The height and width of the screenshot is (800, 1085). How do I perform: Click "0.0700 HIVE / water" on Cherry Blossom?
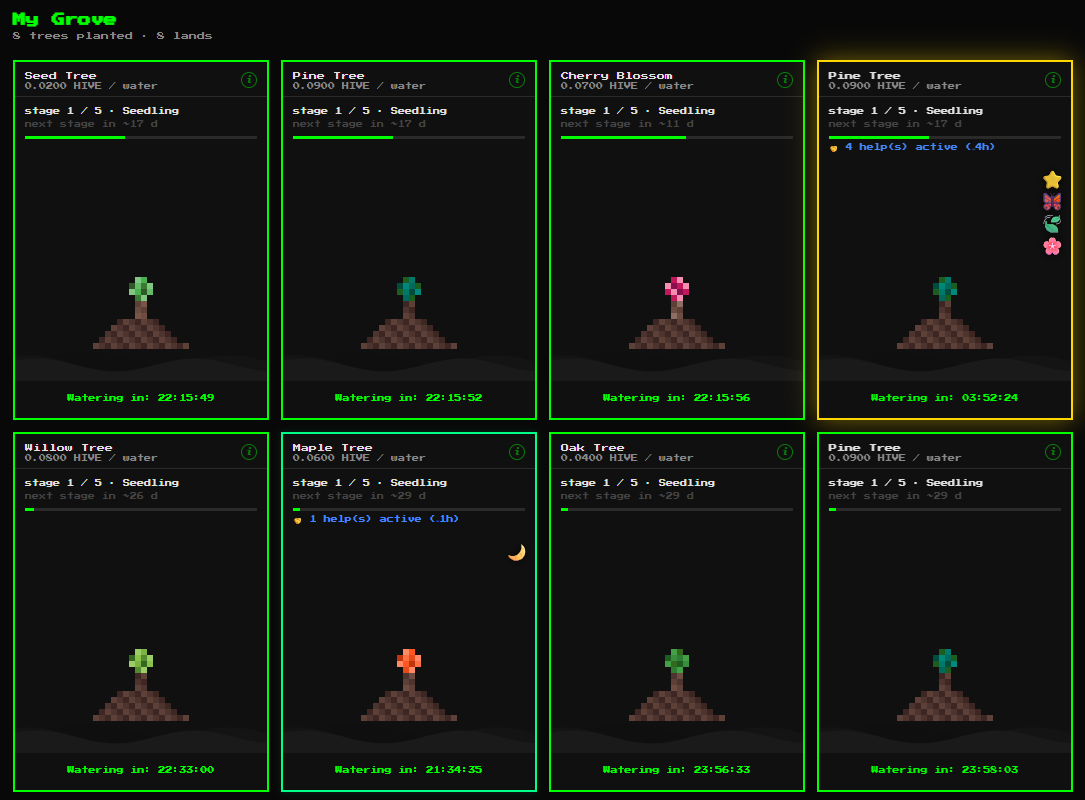[626, 86]
